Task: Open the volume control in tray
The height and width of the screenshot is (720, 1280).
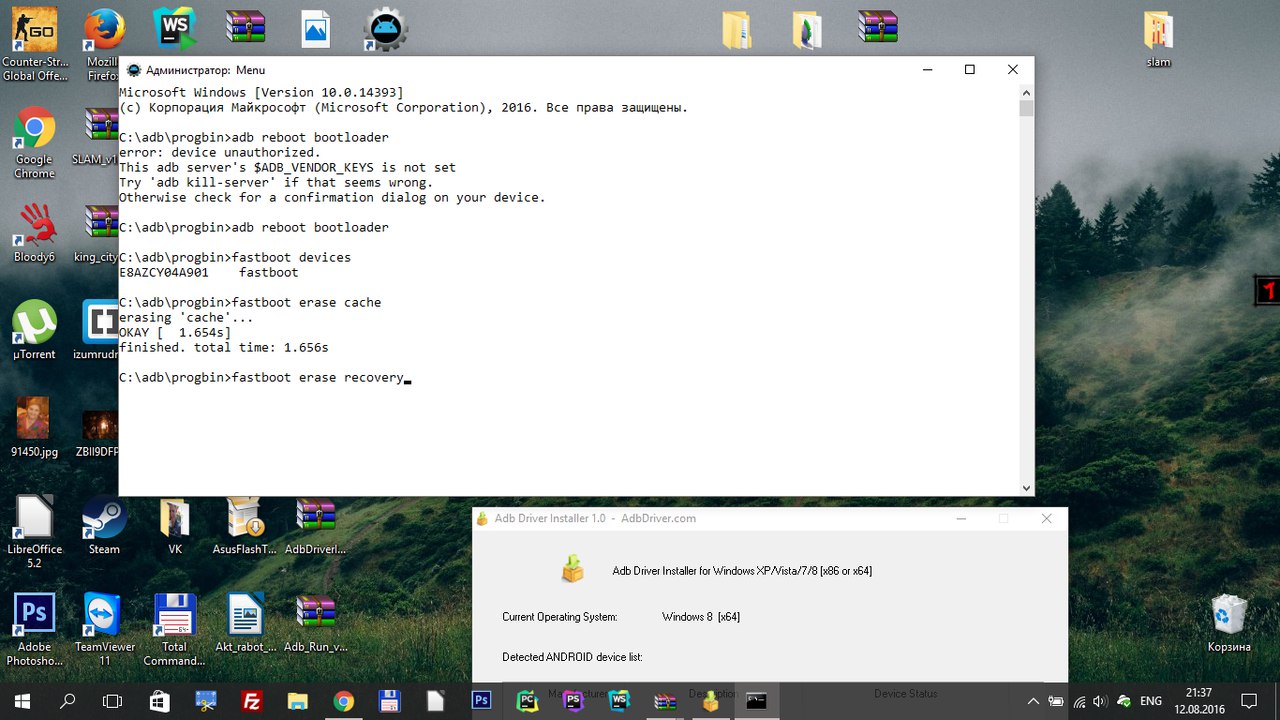Action: pos(1101,701)
